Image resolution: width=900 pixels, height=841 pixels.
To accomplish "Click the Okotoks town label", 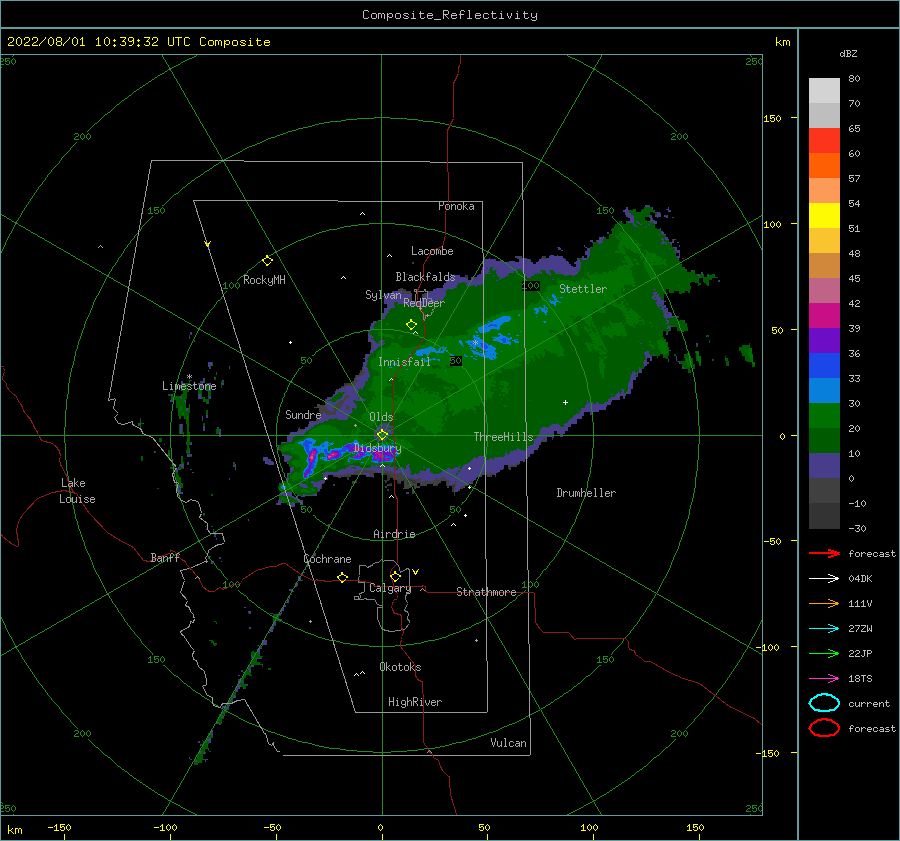I will click(400, 667).
